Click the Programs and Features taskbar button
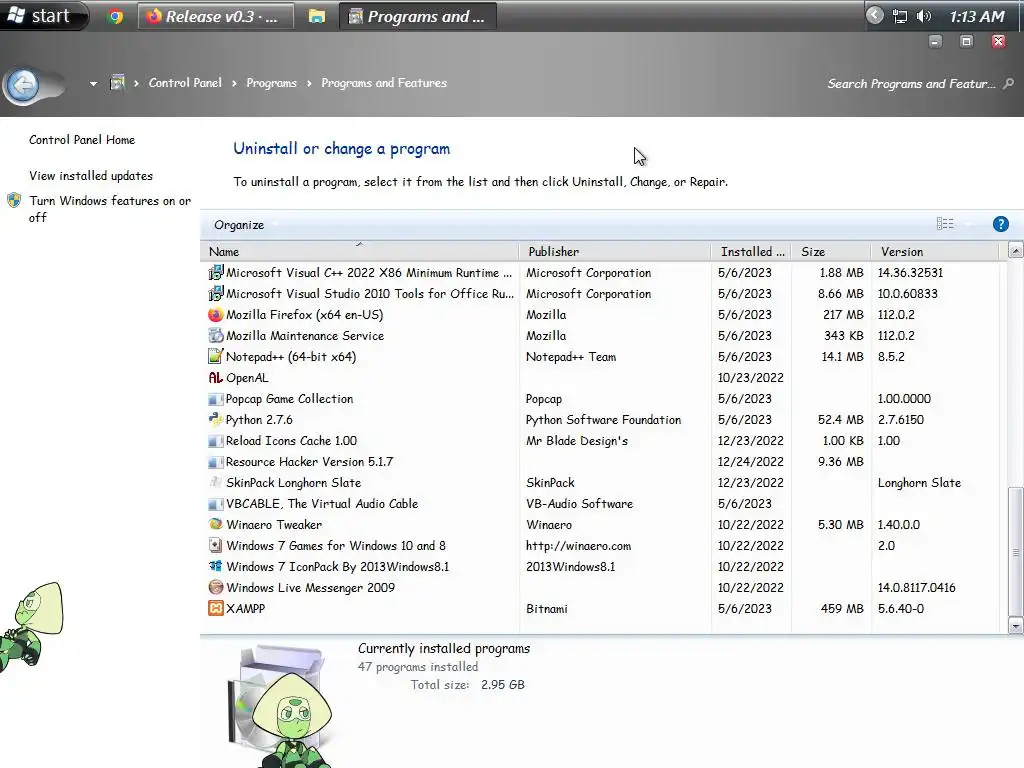This screenshot has width=1024, height=768. (418, 16)
